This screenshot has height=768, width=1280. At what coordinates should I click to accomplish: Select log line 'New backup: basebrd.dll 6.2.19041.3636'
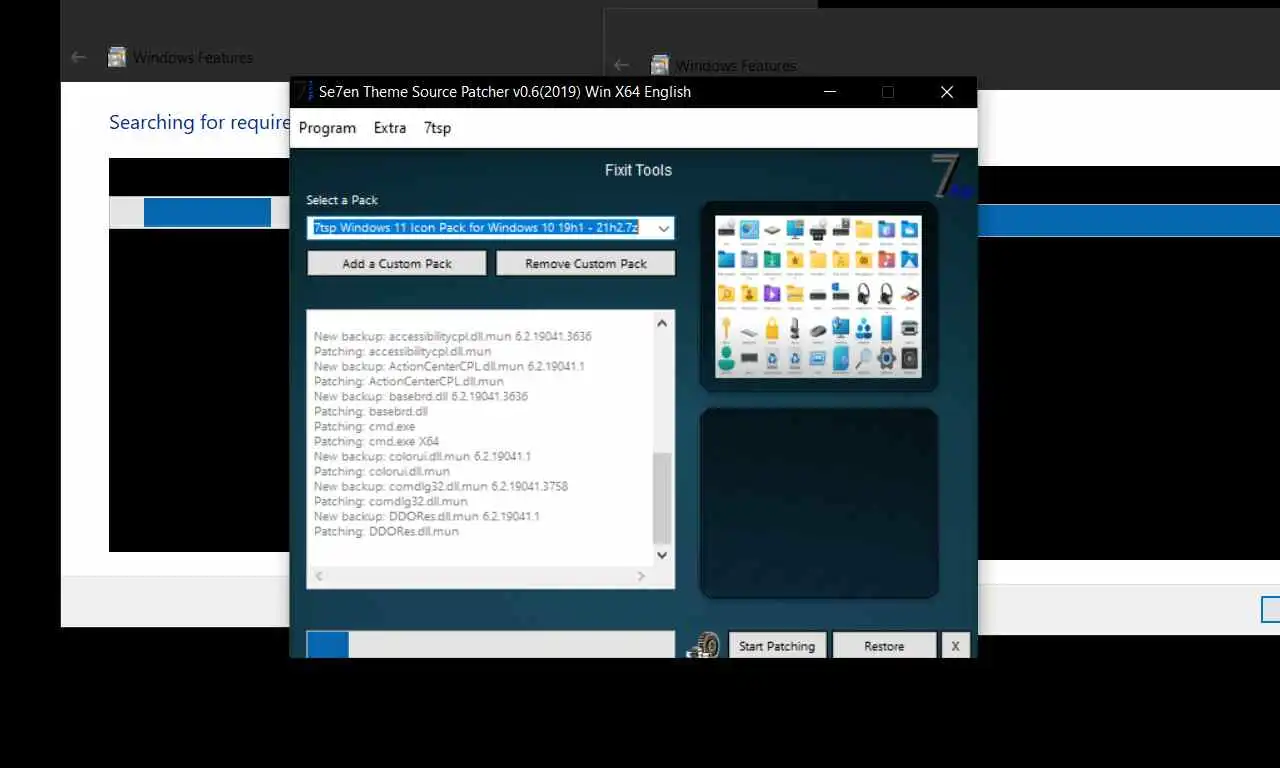point(420,397)
